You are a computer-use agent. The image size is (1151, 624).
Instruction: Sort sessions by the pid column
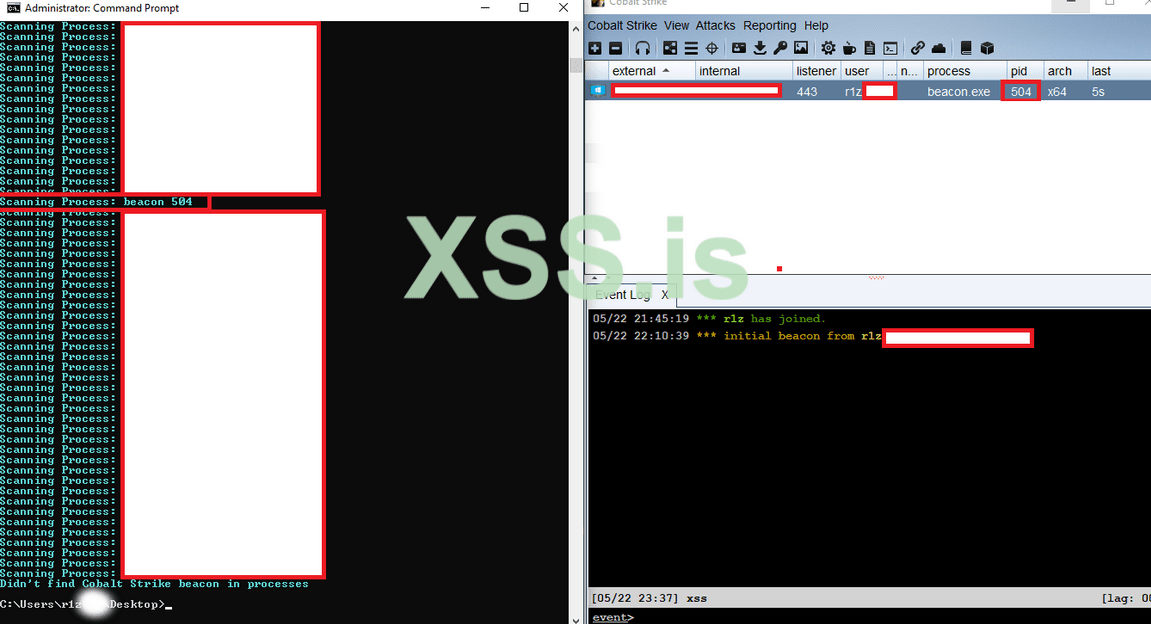point(1025,71)
